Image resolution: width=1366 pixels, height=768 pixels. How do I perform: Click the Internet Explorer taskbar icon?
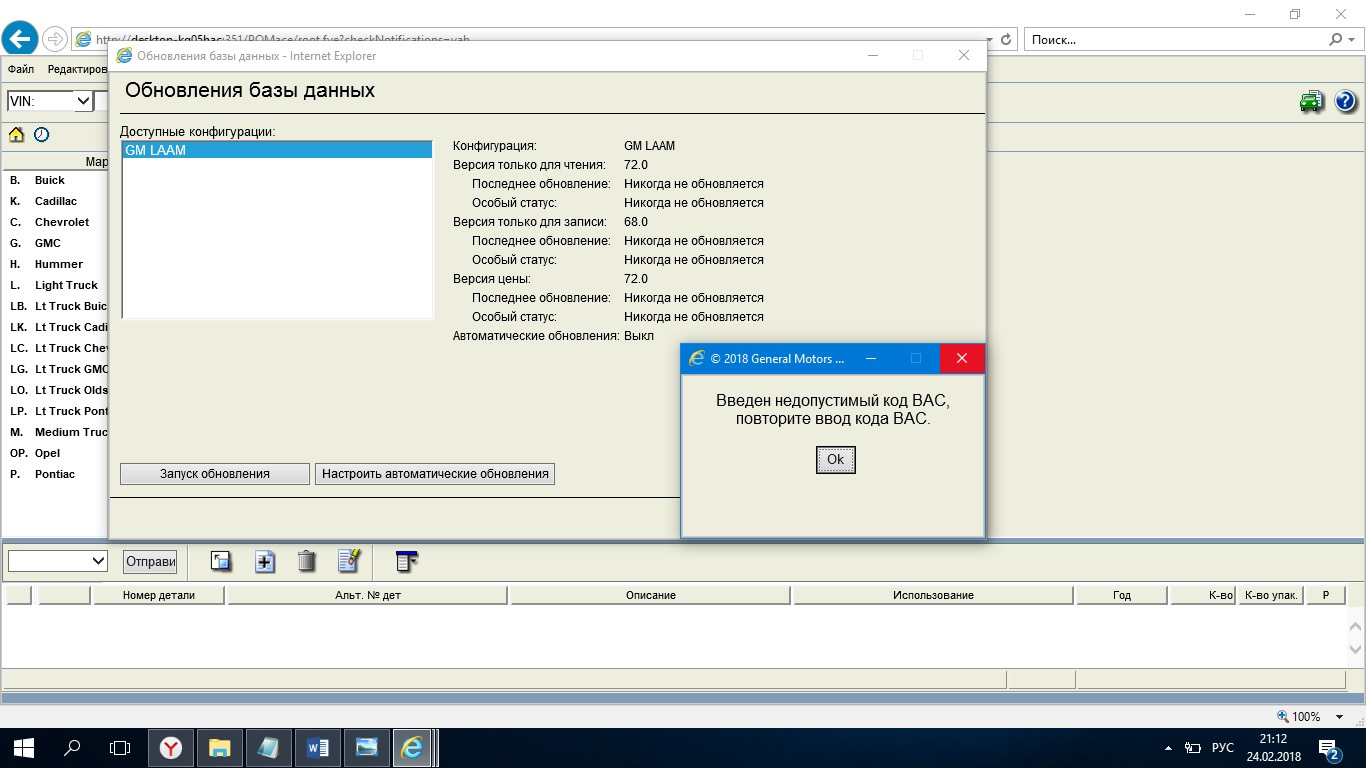click(x=412, y=747)
